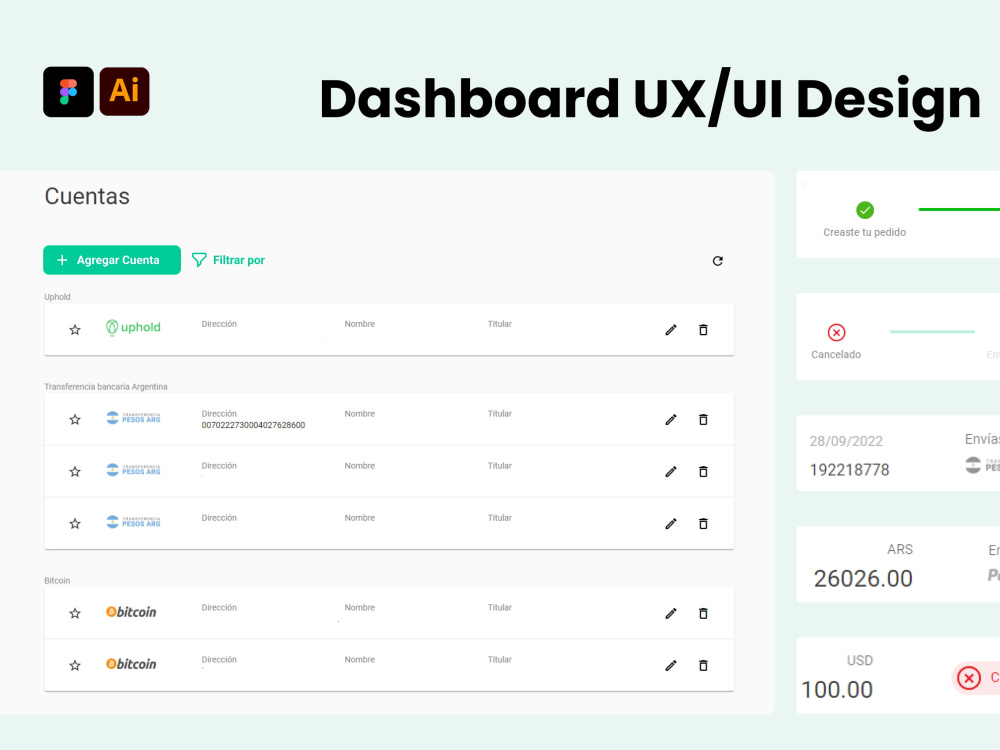The image size is (1000, 750).
Task: Edit the Pesos ARG account 0070222730004027628600
Action: click(671, 420)
